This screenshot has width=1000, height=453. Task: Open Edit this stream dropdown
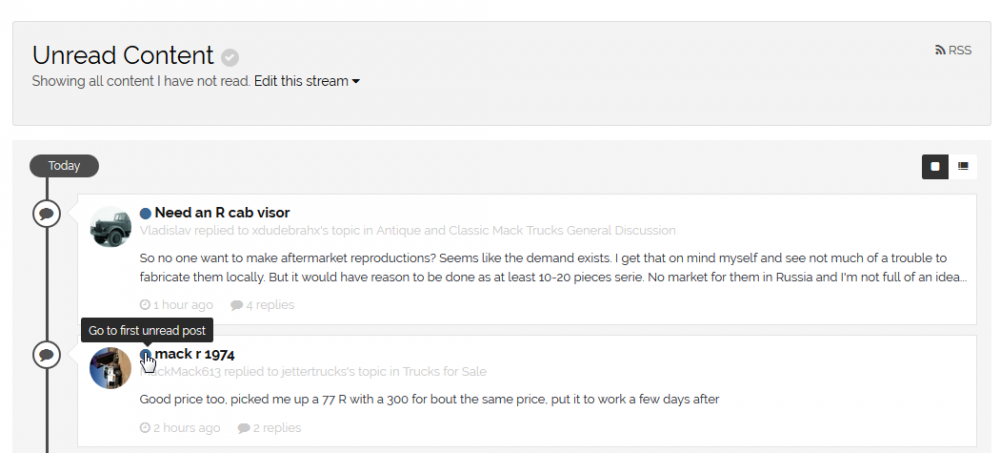[x=307, y=81]
